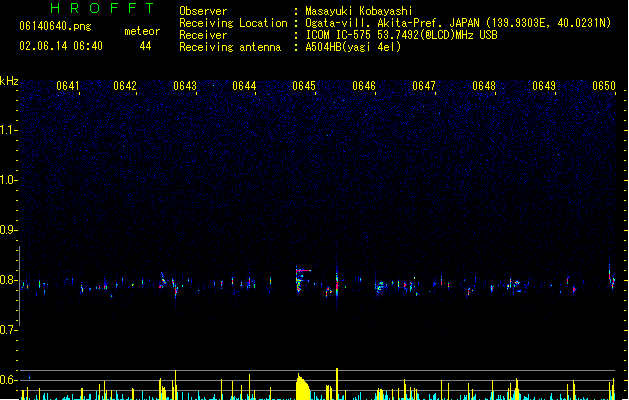Image resolution: width=629 pixels, height=400 pixels.
Task: Click time marker 0646
Action: click(364, 86)
